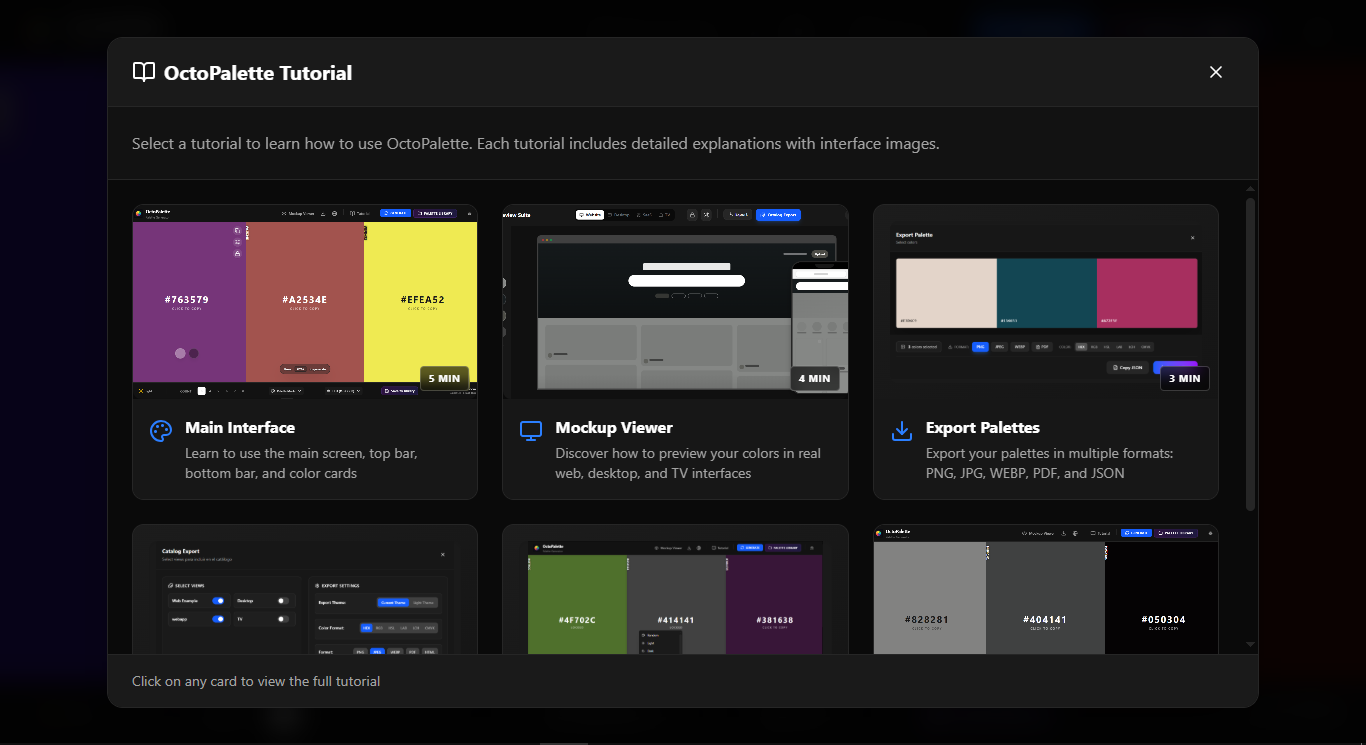Screen dimensions: 1366x745
Task: Click the beige swatch in Export Palette thumbnail
Action: [x=946, y=293]
